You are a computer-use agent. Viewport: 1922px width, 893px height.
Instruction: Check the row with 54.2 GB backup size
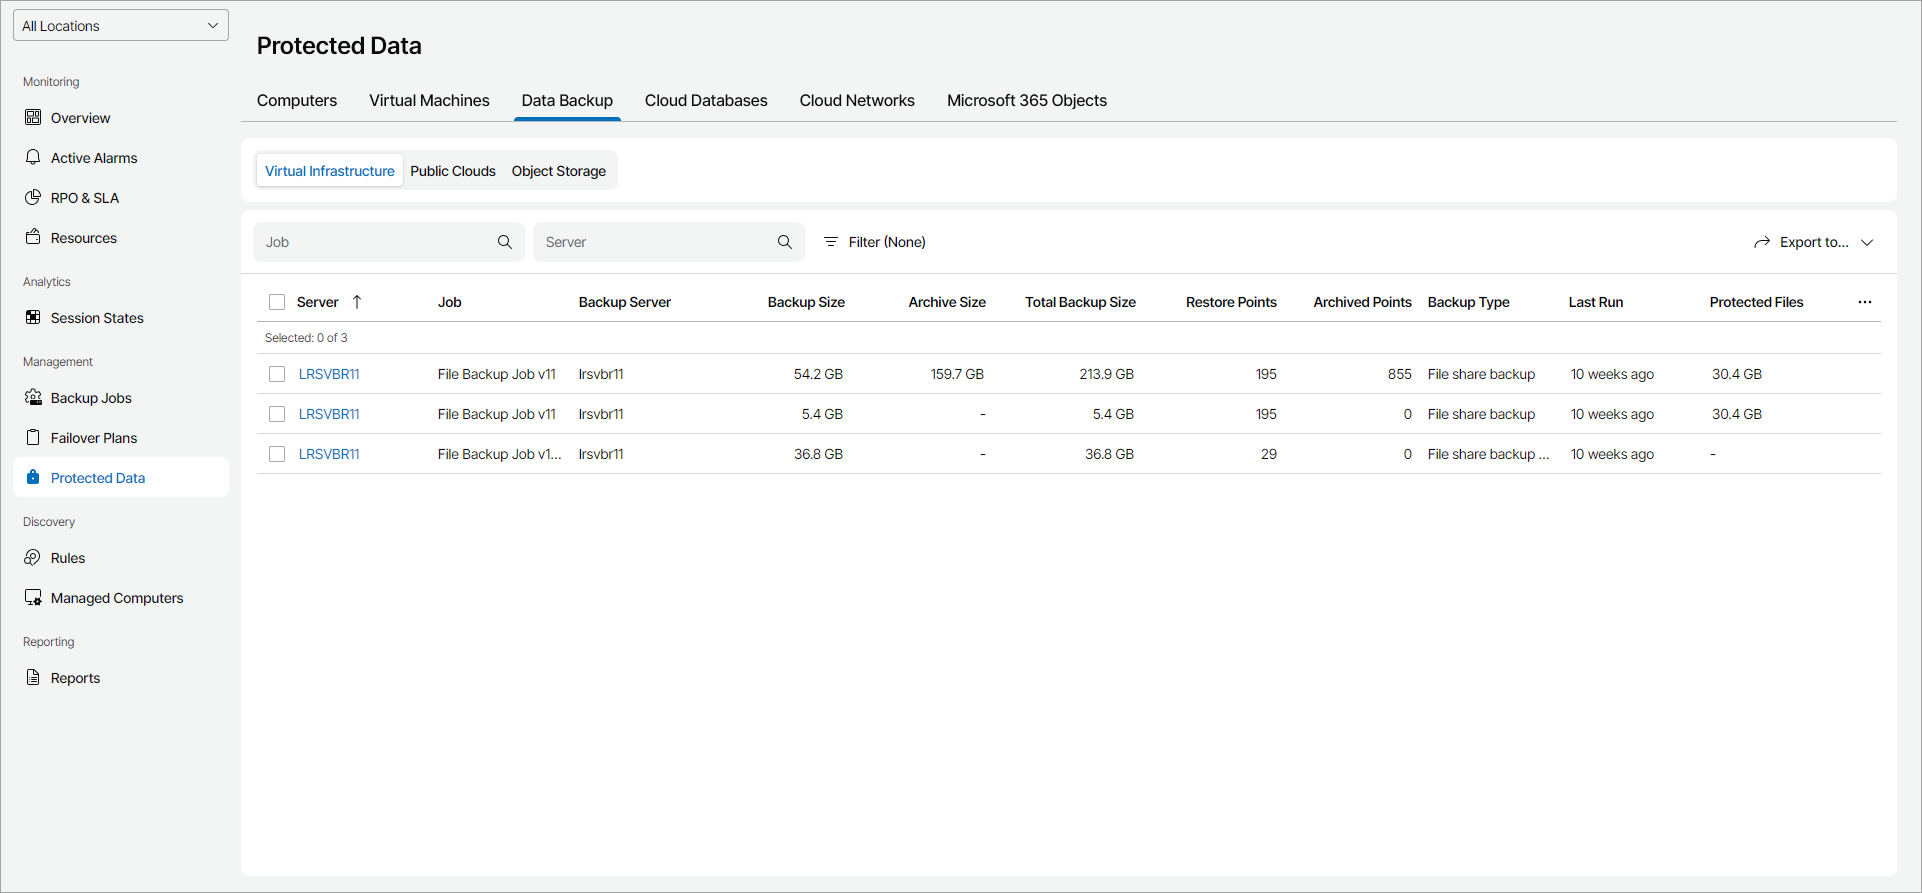coord(277,374)
